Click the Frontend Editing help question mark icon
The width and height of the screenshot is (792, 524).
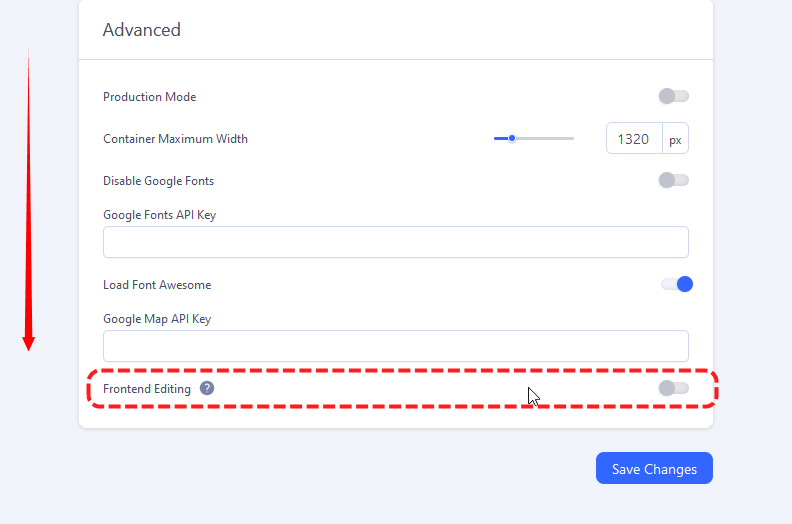click(207, 388)
